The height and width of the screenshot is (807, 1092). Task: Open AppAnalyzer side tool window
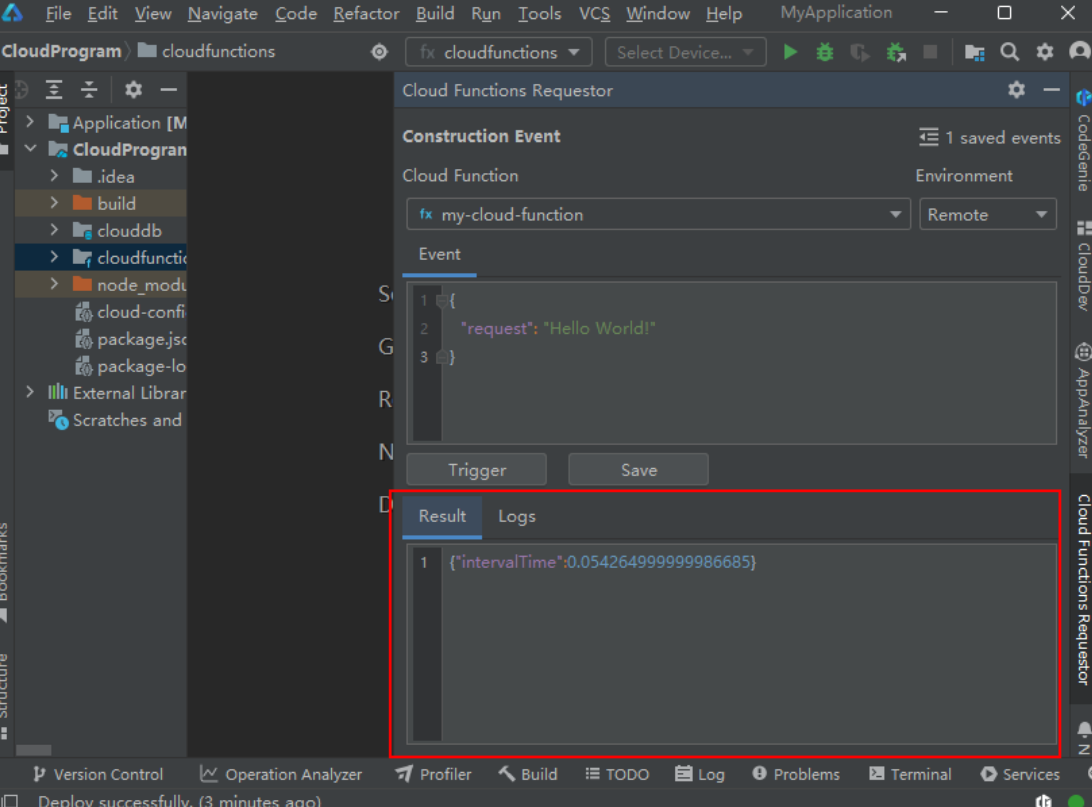click(x=1084, y=400)
